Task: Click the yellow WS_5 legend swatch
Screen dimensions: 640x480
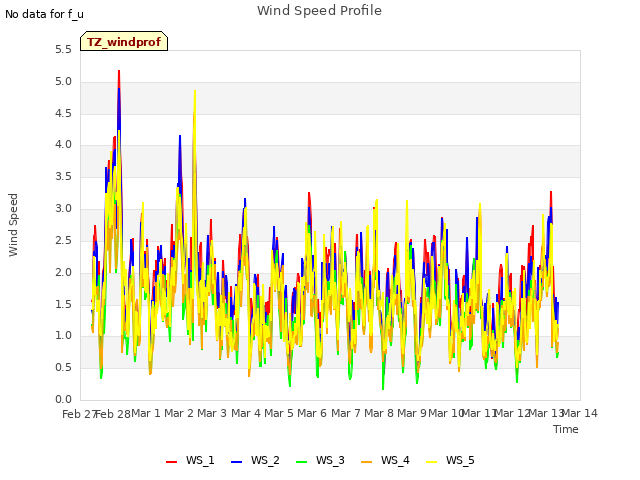Action: 431,462
